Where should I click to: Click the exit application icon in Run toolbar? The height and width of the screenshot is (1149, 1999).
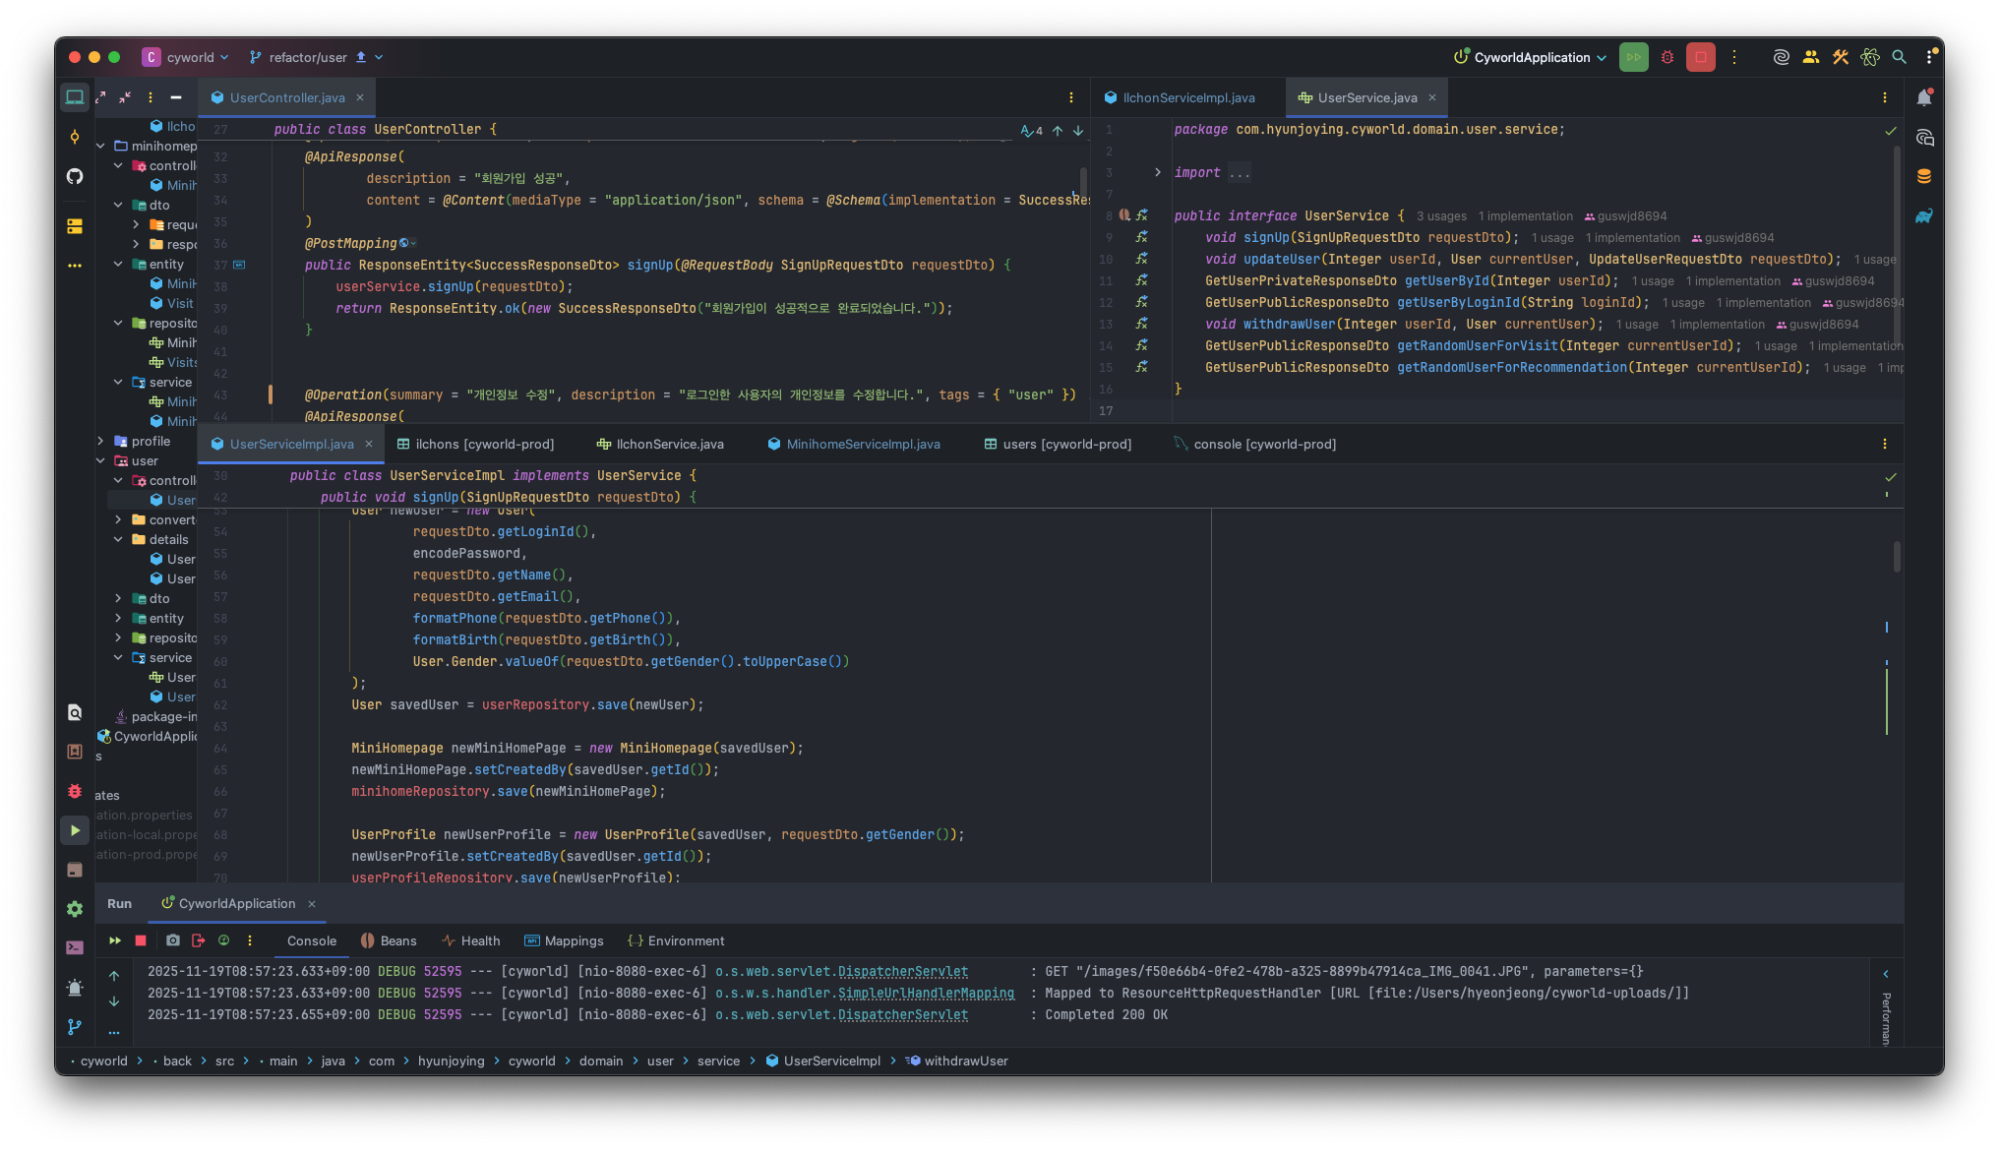pyautogui.click(x=198, y=941)
